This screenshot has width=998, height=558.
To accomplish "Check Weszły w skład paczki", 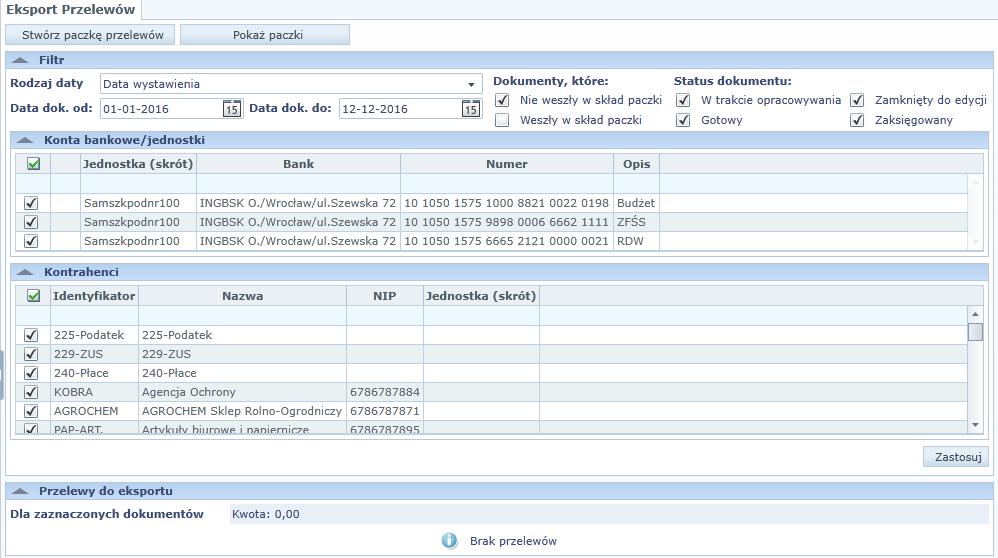I will pyautogui.click(x=502, y=120).
